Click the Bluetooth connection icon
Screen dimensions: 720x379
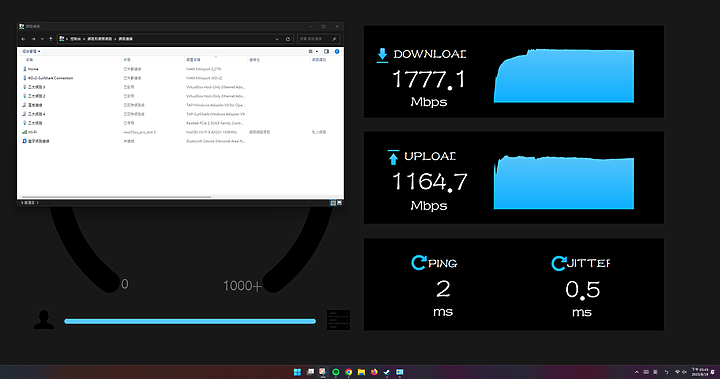click(x=24, y=141)
